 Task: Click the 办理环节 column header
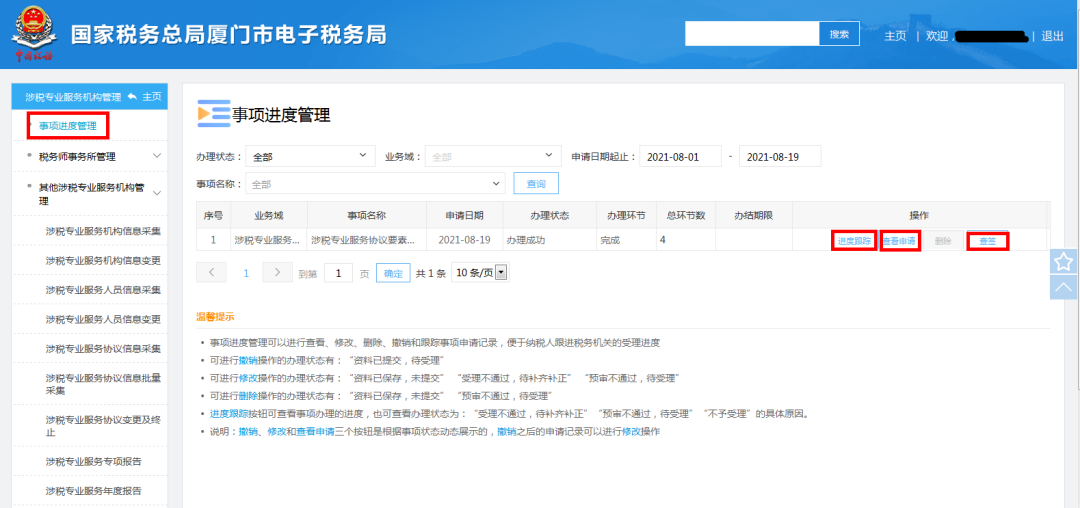626,215
